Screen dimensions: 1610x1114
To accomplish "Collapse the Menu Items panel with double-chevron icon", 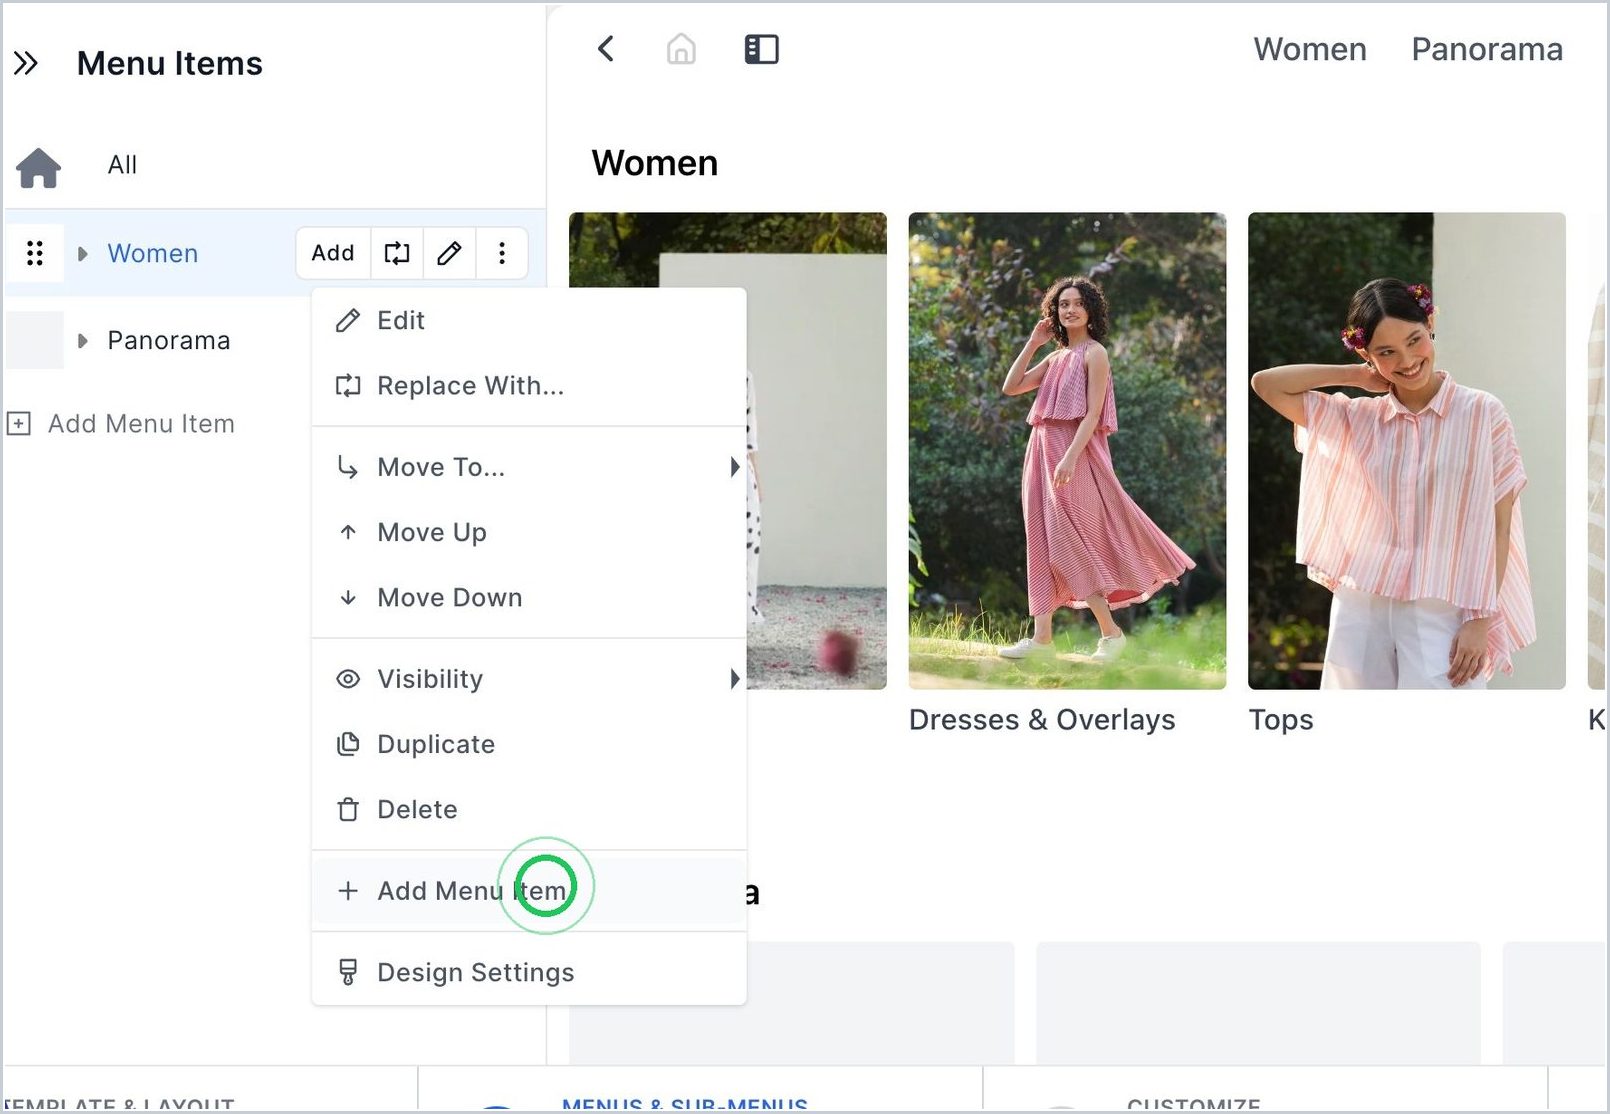I will click(26, 64).
